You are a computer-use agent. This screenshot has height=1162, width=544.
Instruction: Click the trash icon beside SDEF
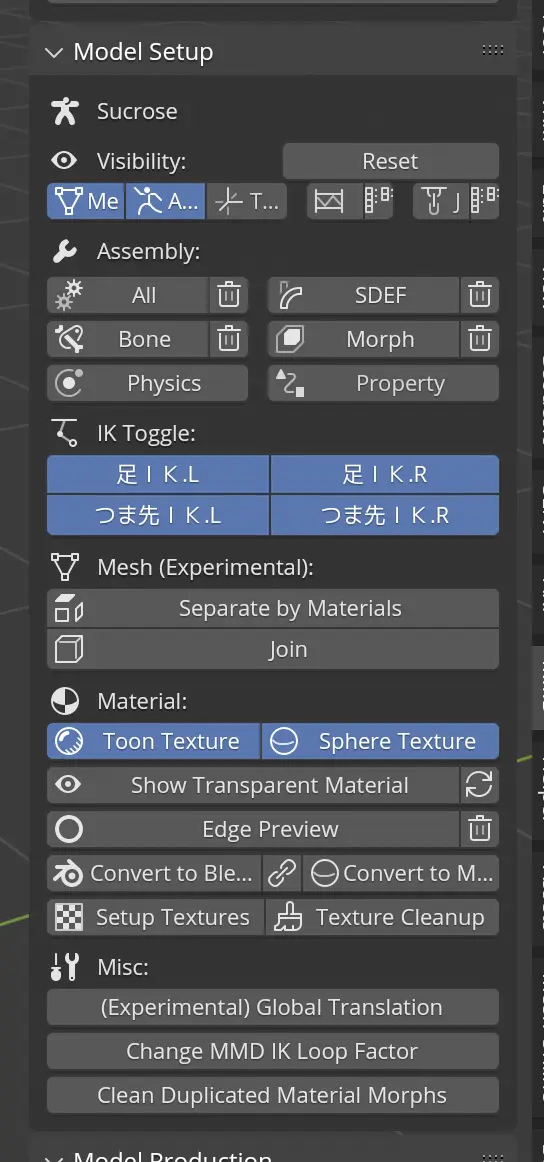(480, 296)
